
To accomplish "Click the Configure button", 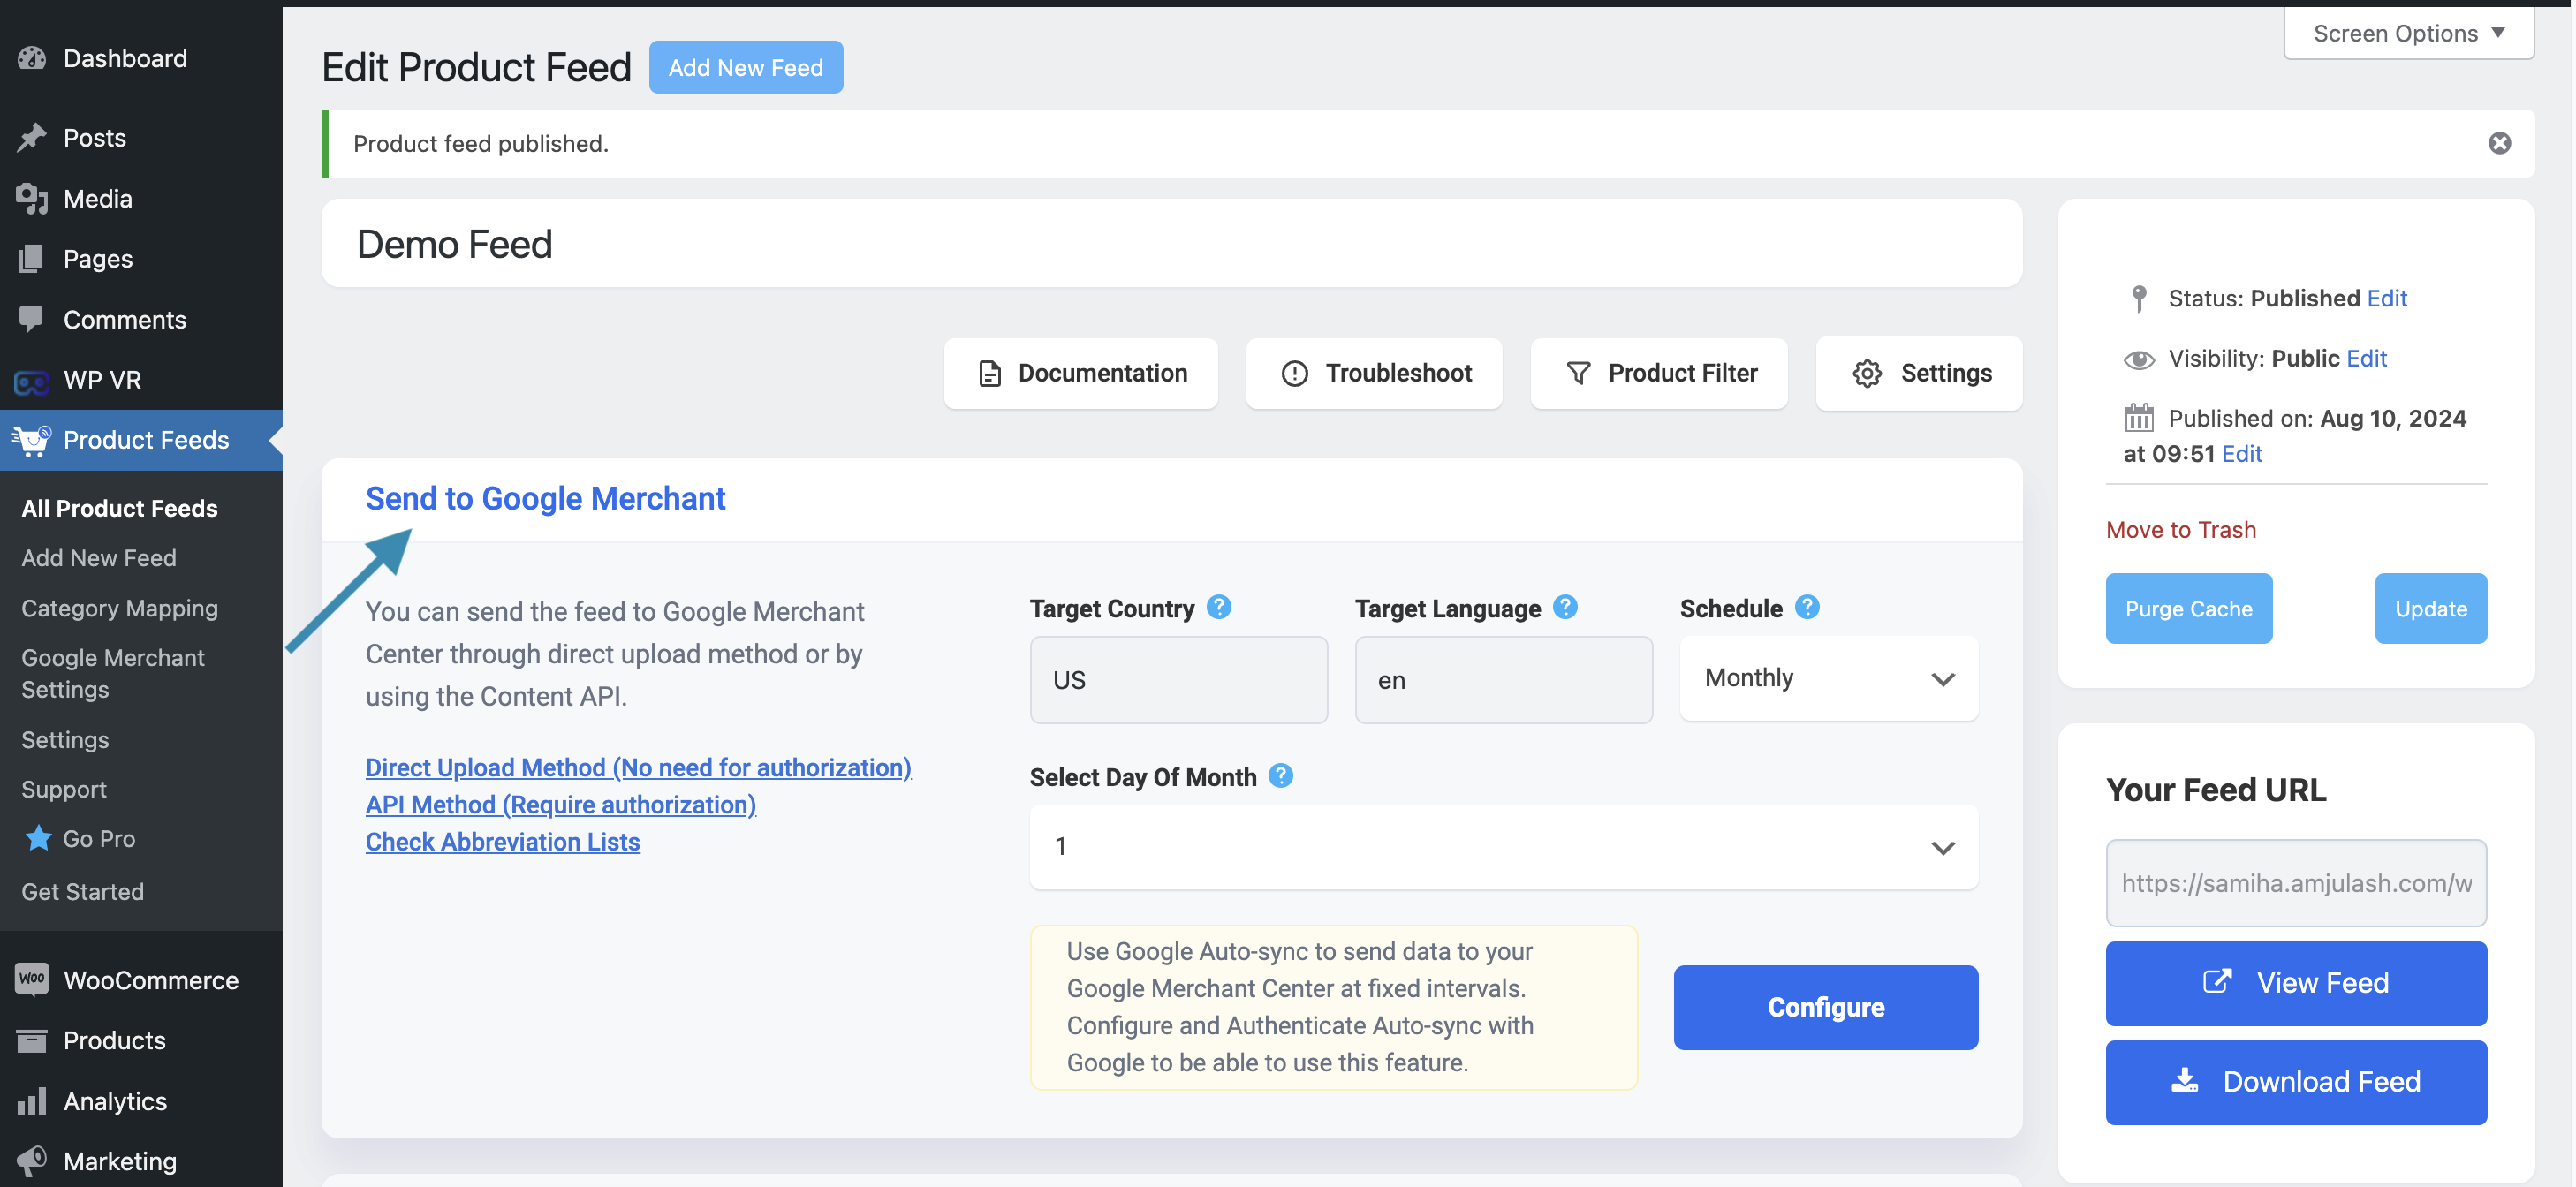I will pyautogui.click(x=1826, y=1007).
